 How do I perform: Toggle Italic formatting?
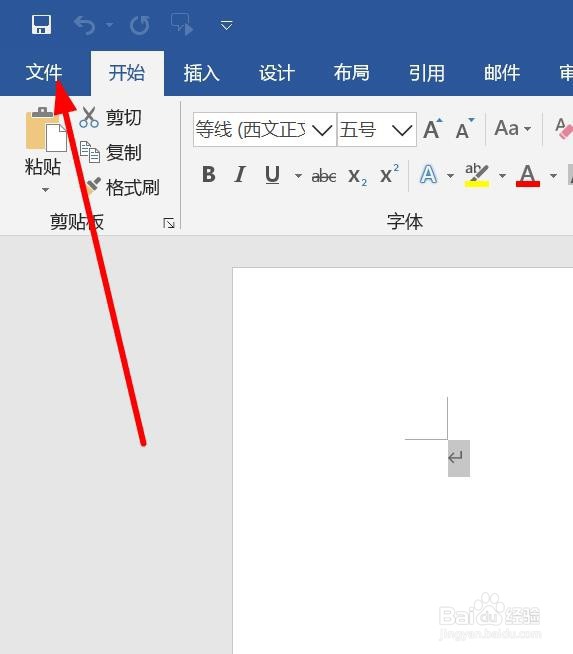(240, 174)
